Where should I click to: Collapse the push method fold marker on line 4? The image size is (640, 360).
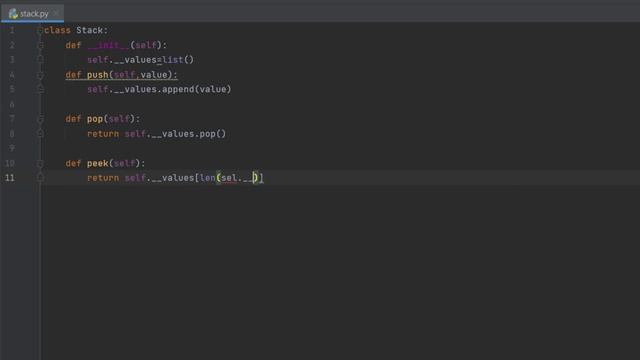click(x=40, y=75)
